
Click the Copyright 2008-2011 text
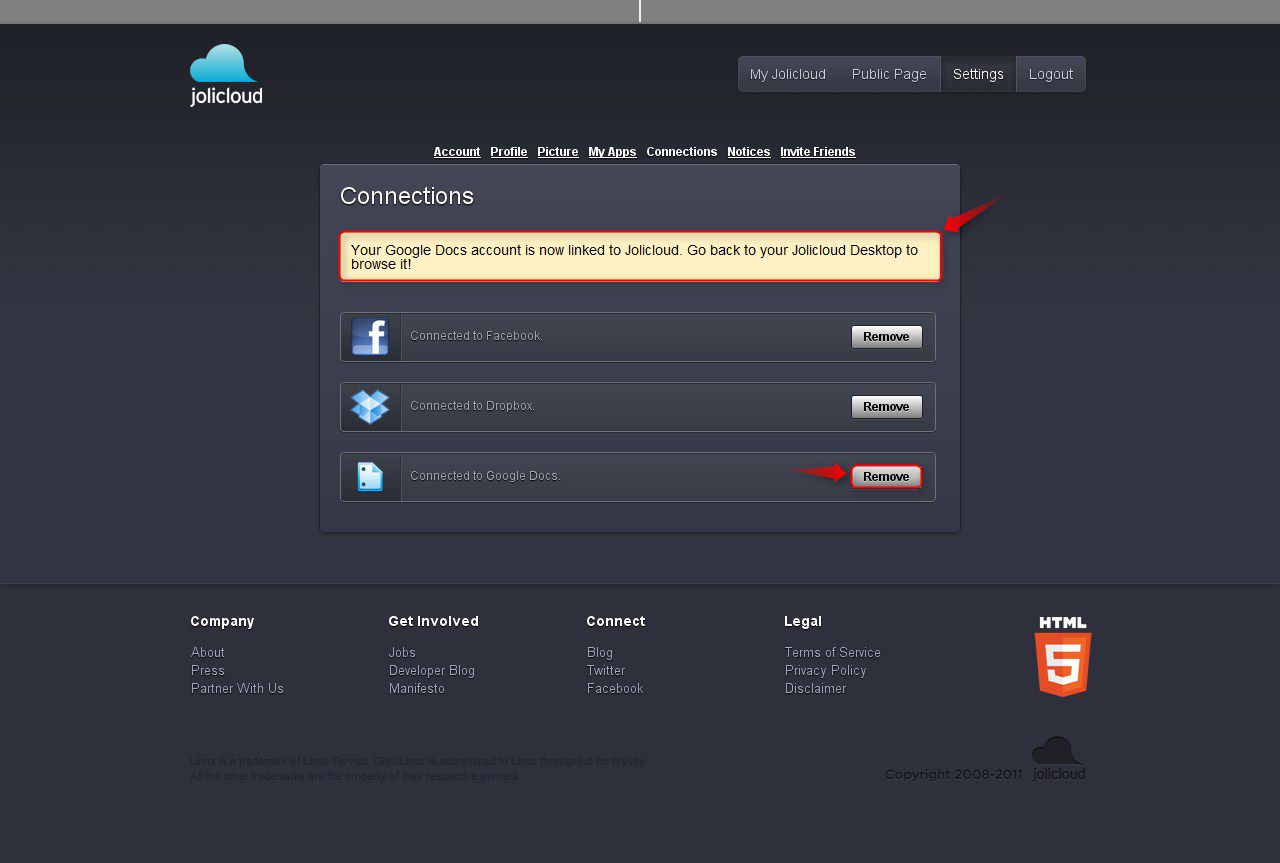(954, 774)
